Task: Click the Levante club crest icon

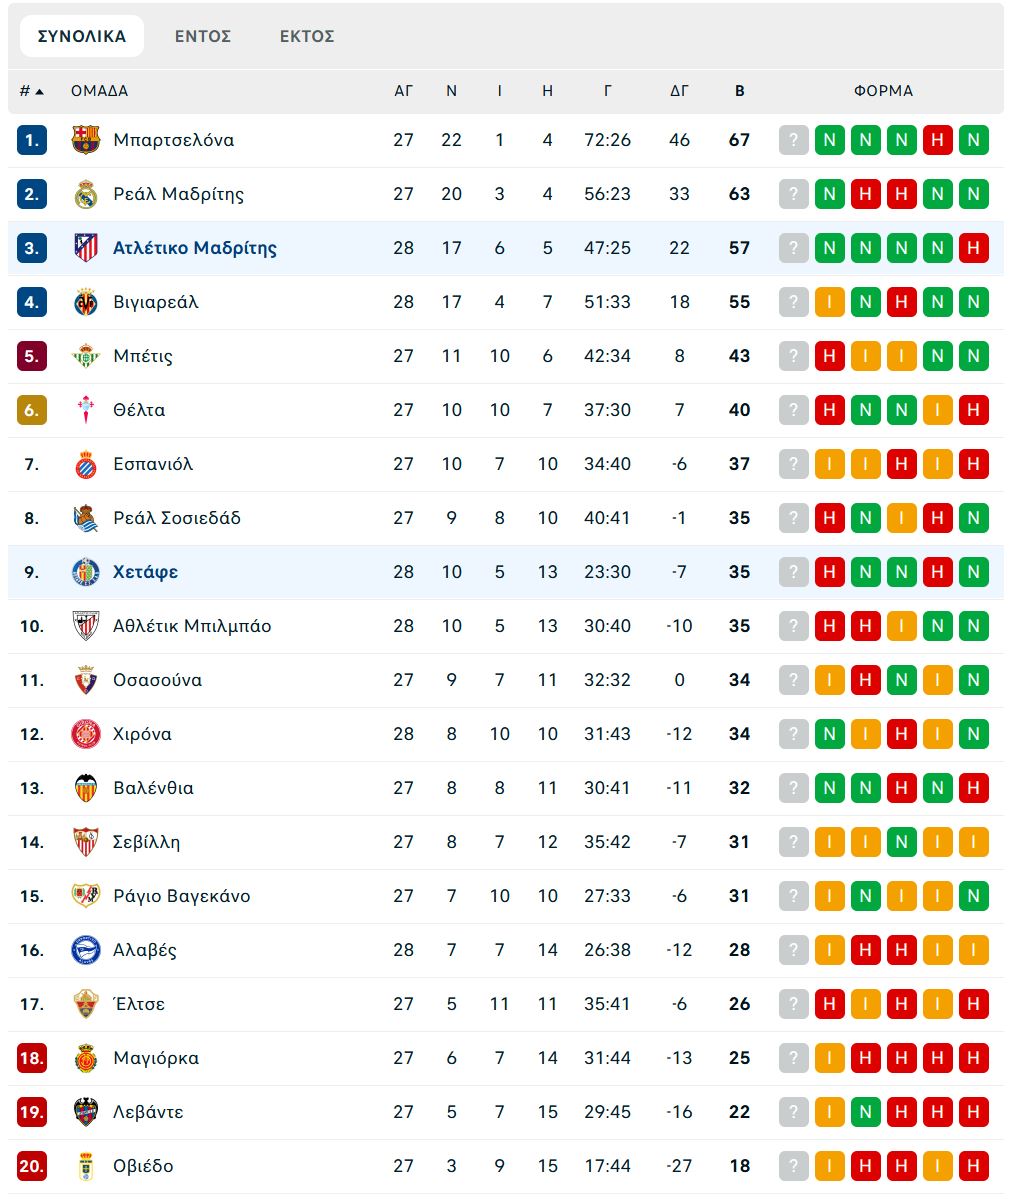Action: pos(86,1112)
